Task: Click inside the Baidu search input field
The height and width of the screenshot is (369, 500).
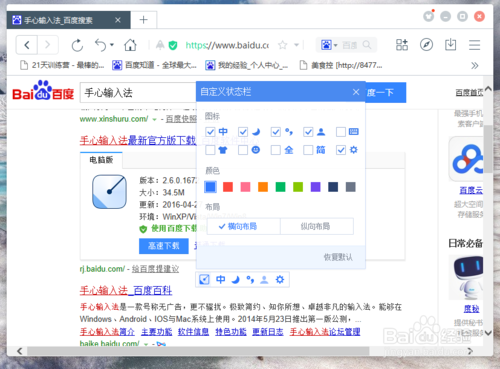Action: click(138, 93)
